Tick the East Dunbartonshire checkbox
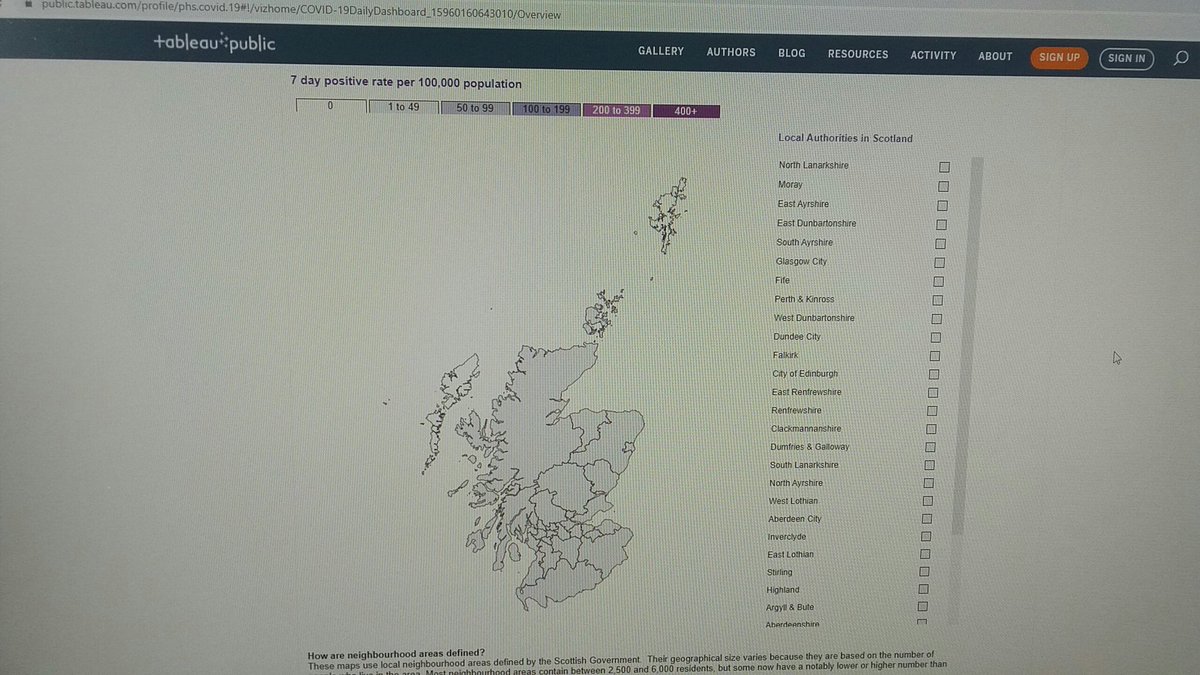Image resolution: width=1200 pixels, height=675 pixels. 941,224
